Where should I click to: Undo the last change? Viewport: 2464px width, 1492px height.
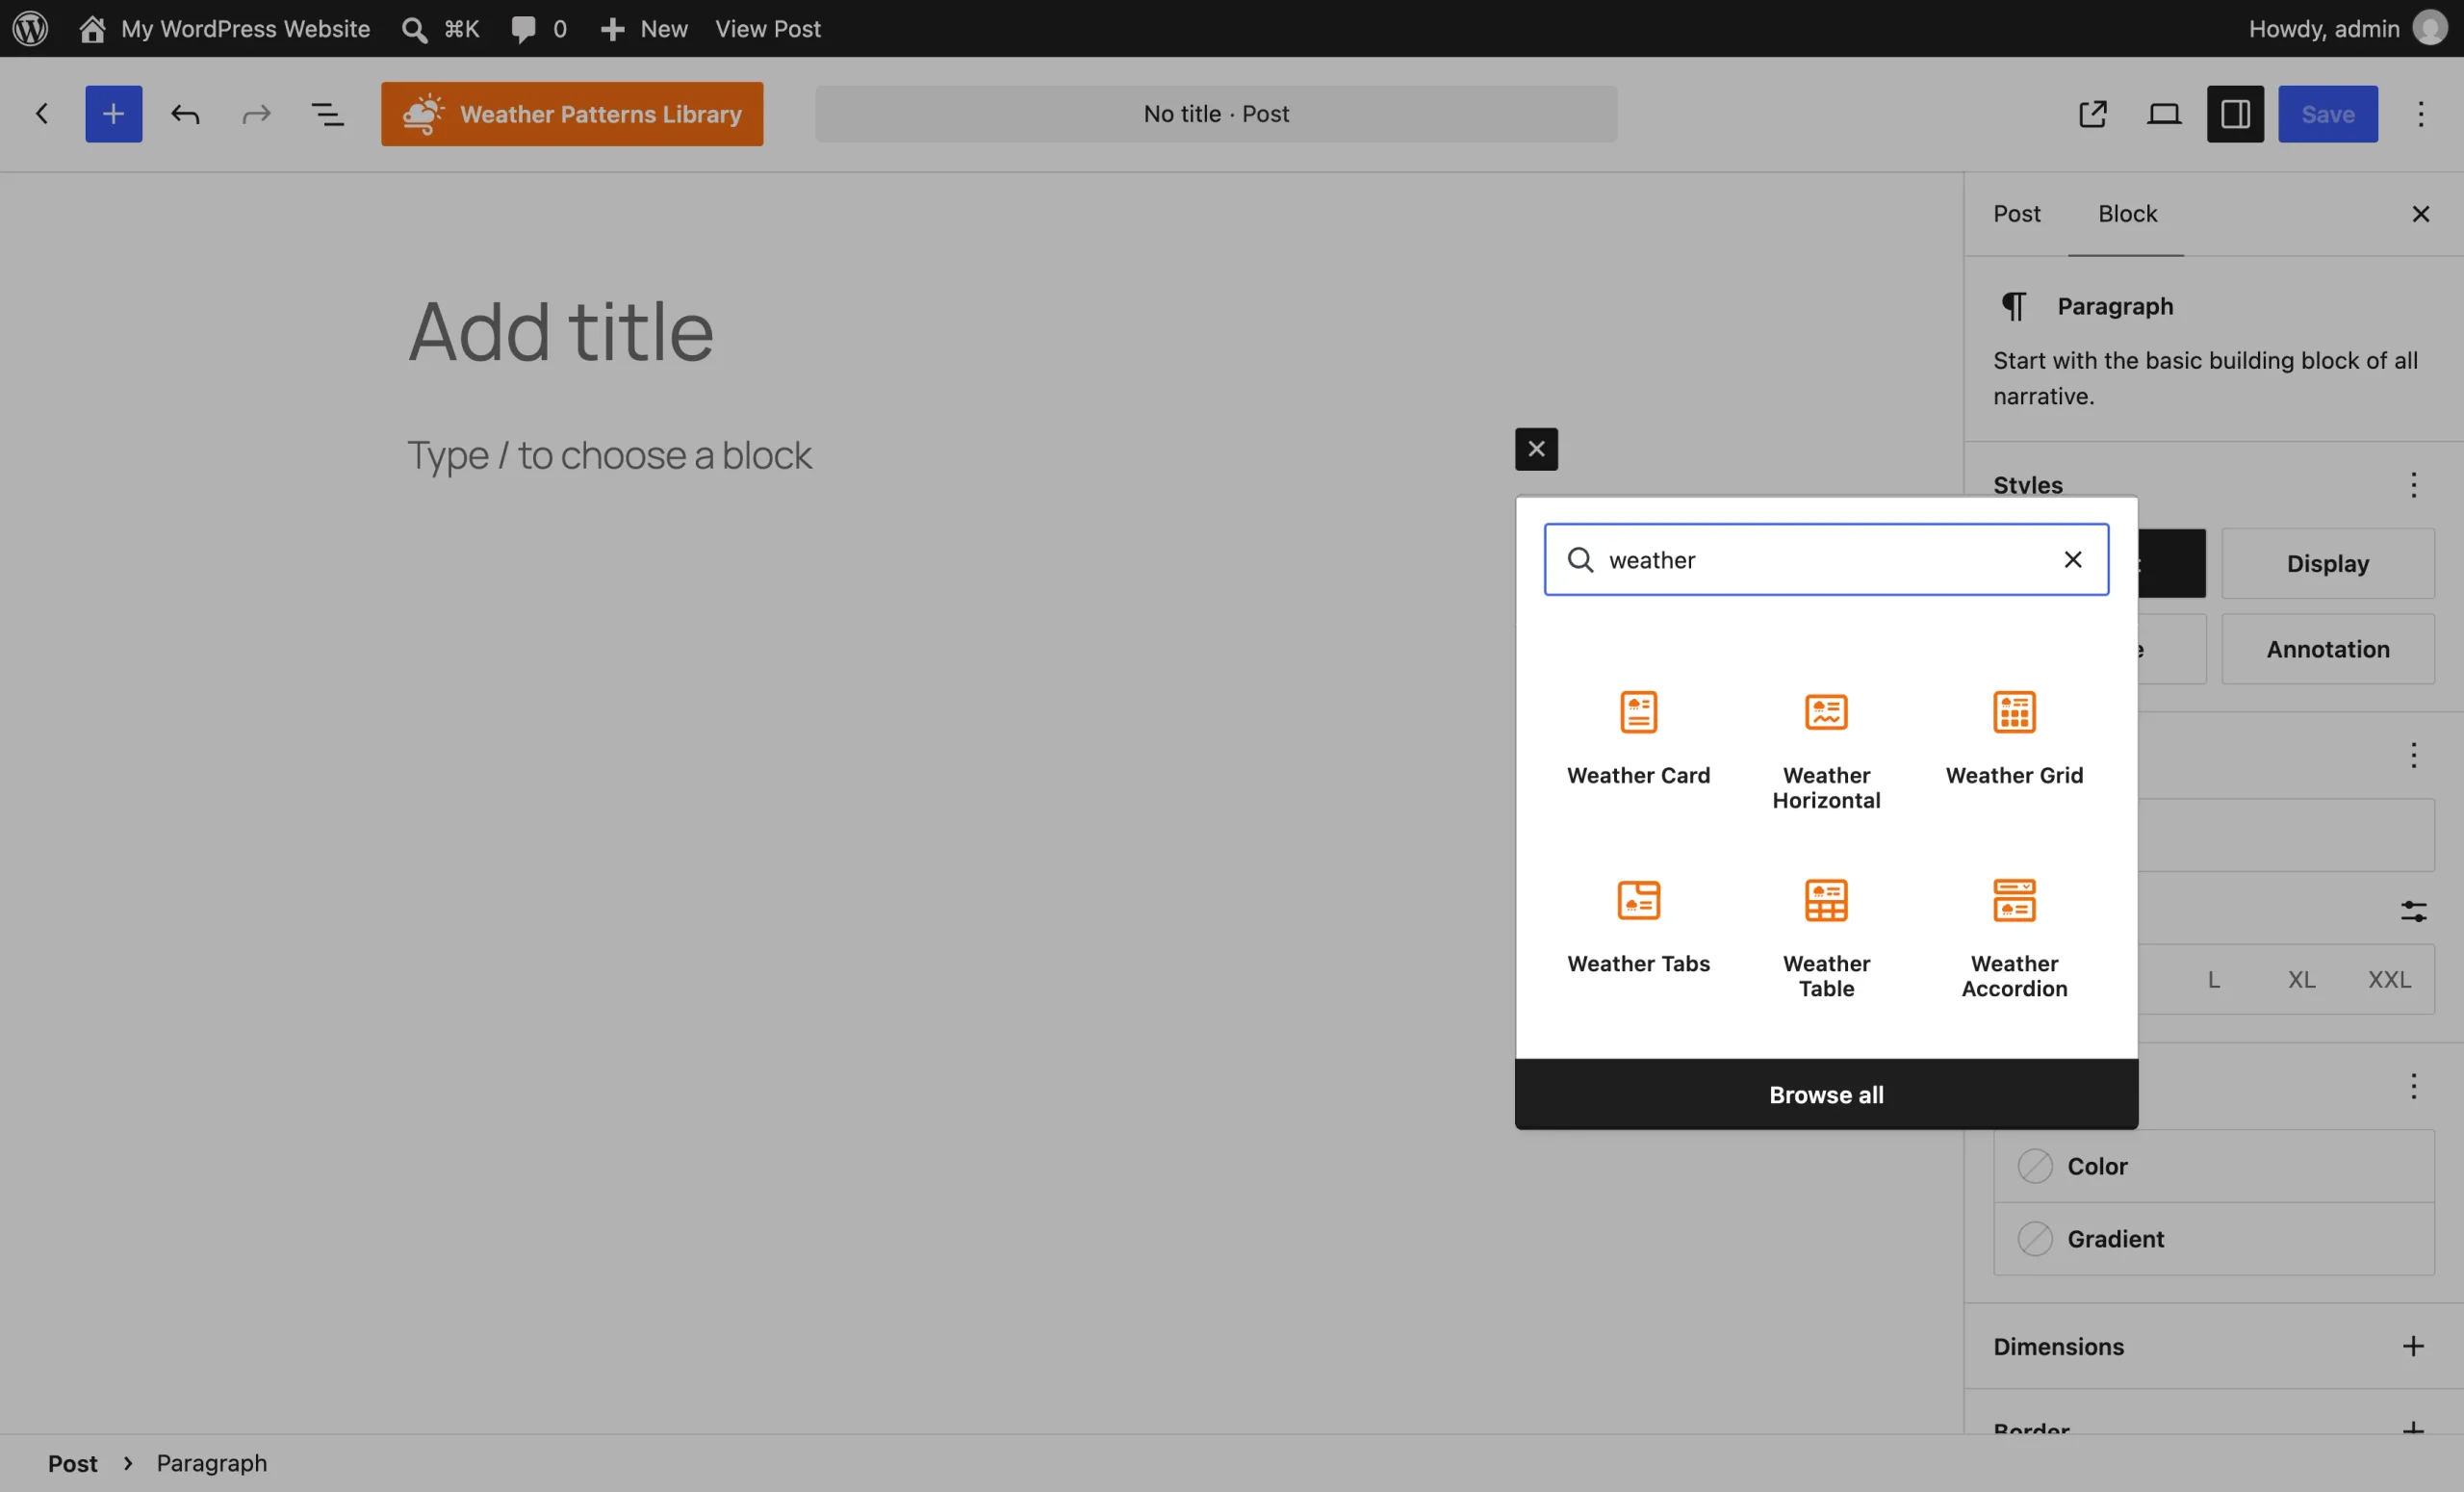coord(185,114)
